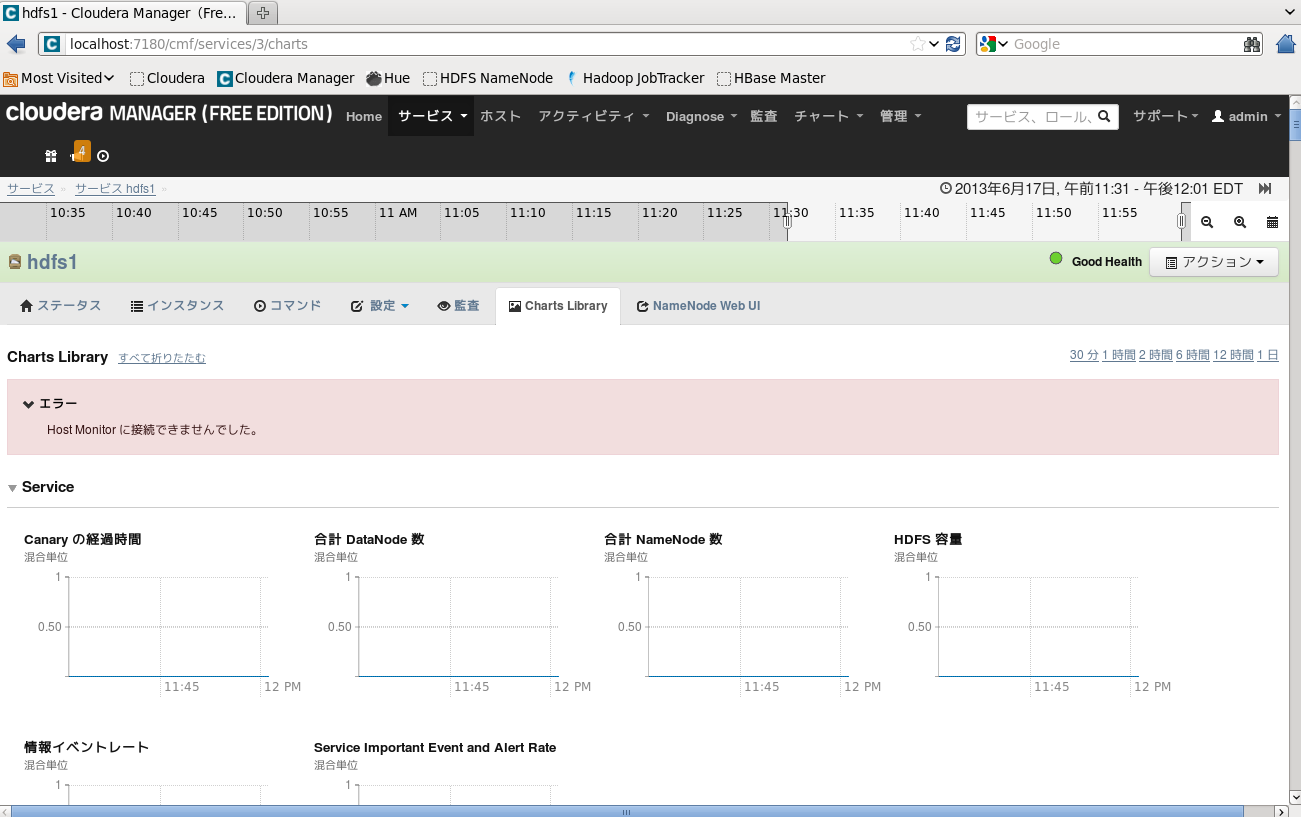Click the right timeline range handle

pos(1181,221)
